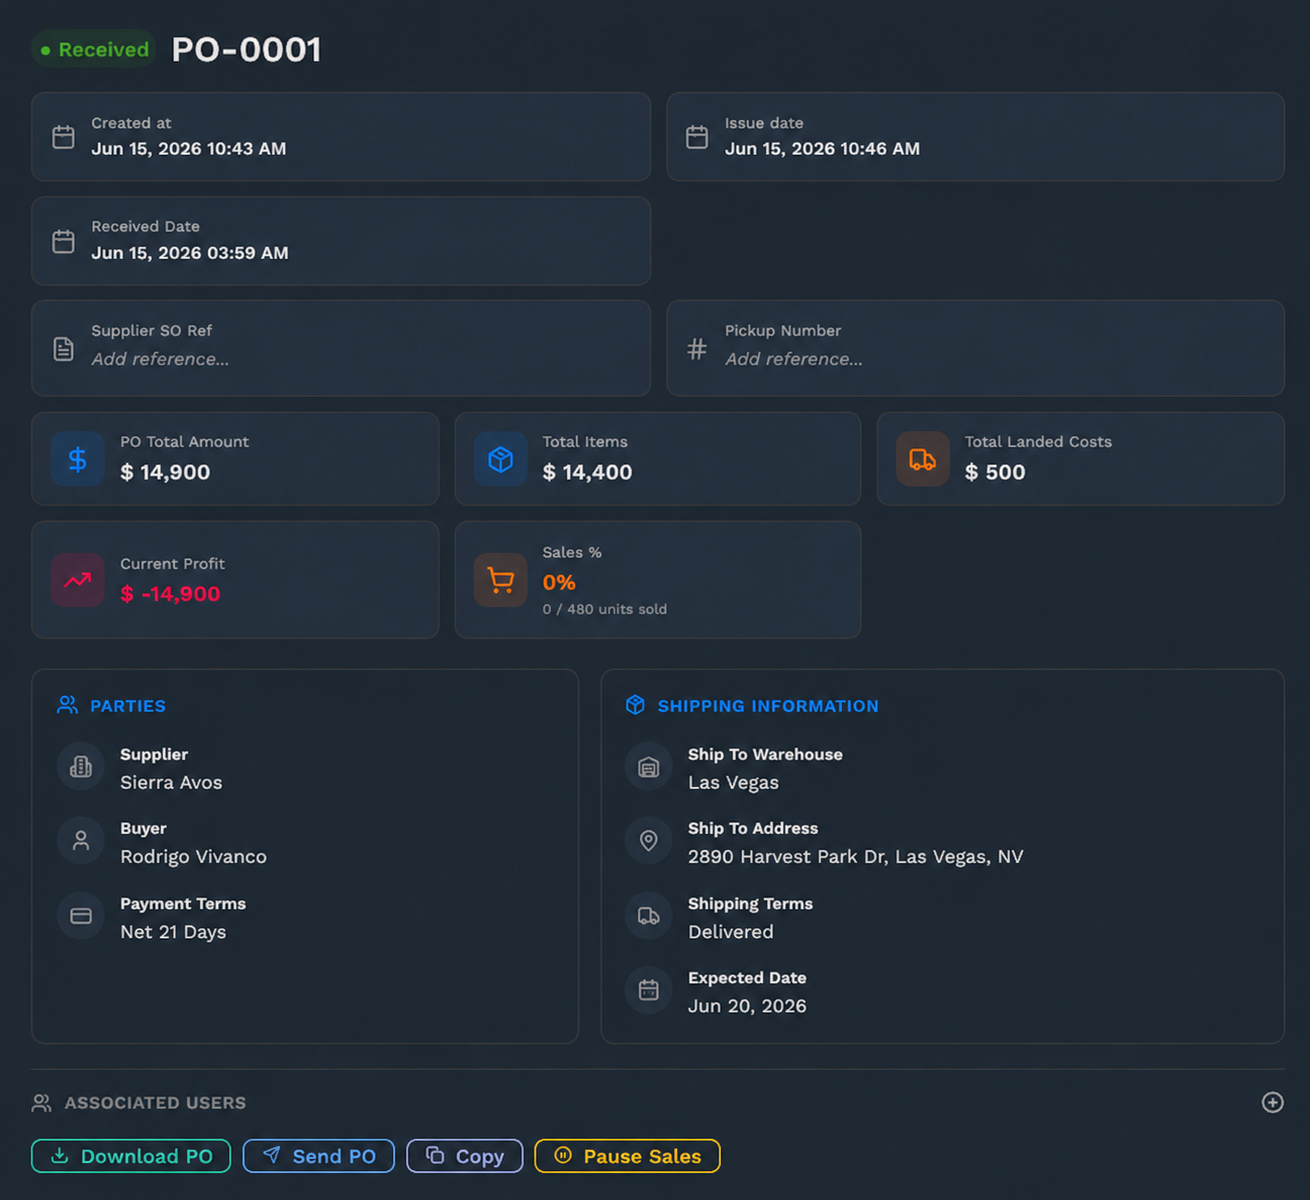Click the Pickup Number hash icon
The height and width of the screenshot is (1200, 1310).
pyautogui.click(x=697, y=348)
